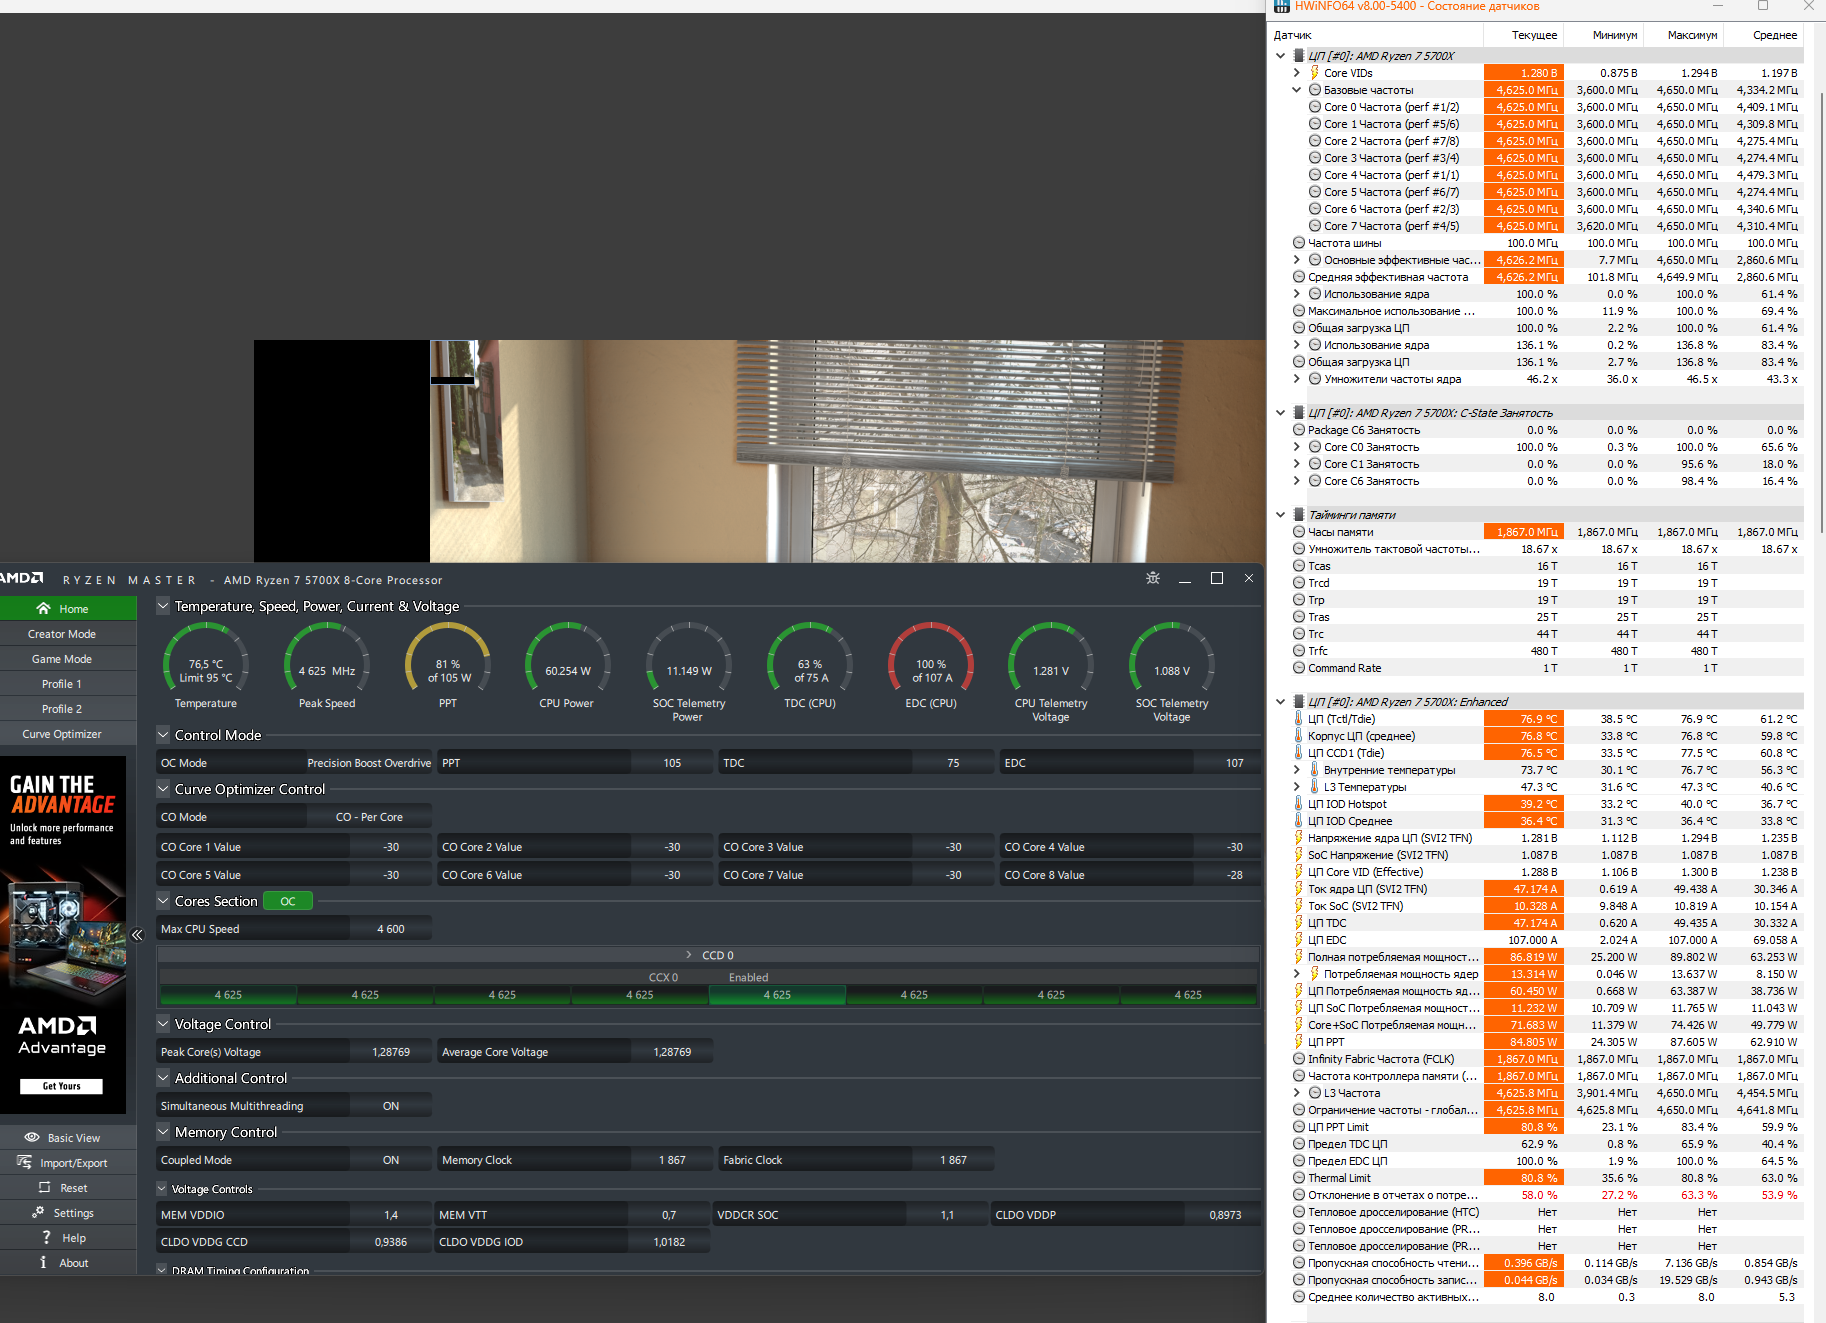
Task: Click the icon beside Часы памяти
Action: [1299, 532]
